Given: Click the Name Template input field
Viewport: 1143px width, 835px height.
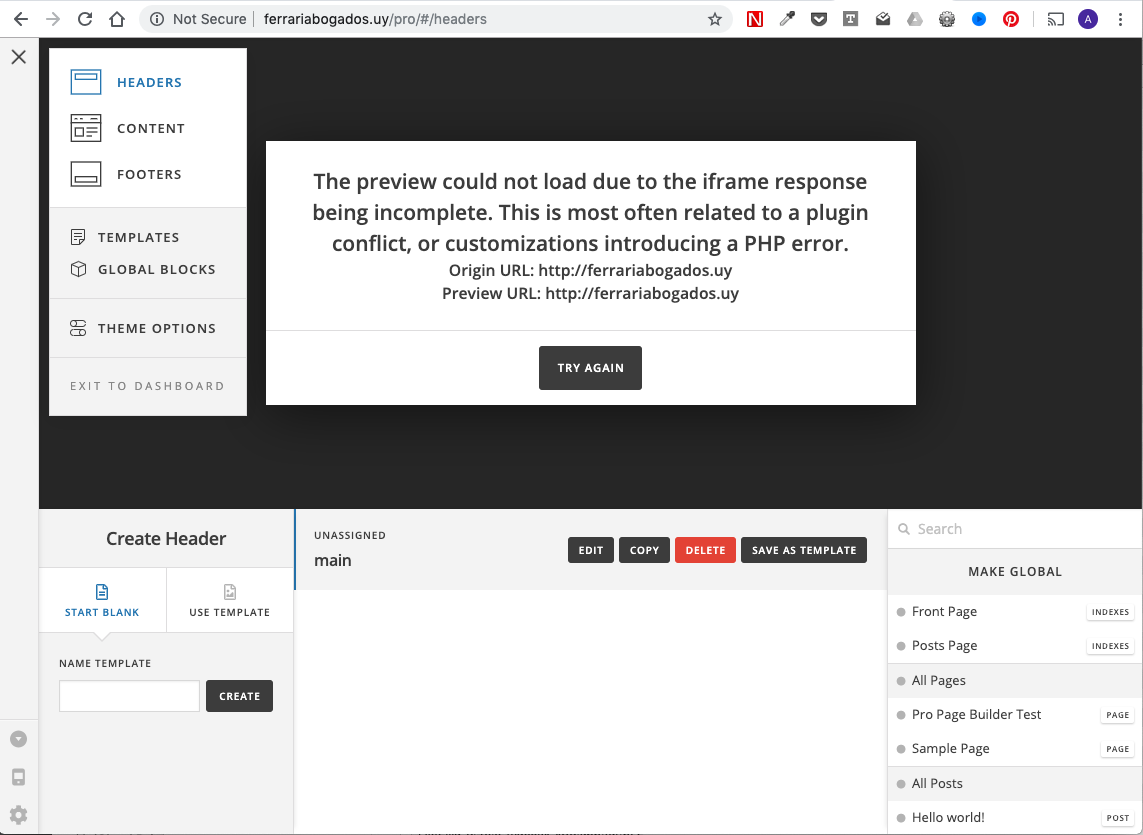Looking at the screenshot, I should pos(129,696).
